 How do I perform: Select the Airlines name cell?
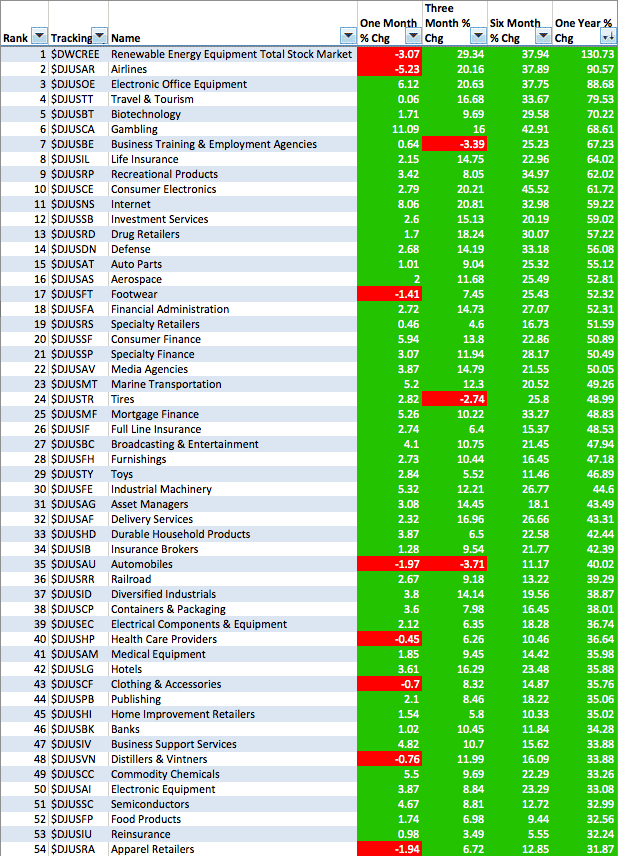point(233,69)
